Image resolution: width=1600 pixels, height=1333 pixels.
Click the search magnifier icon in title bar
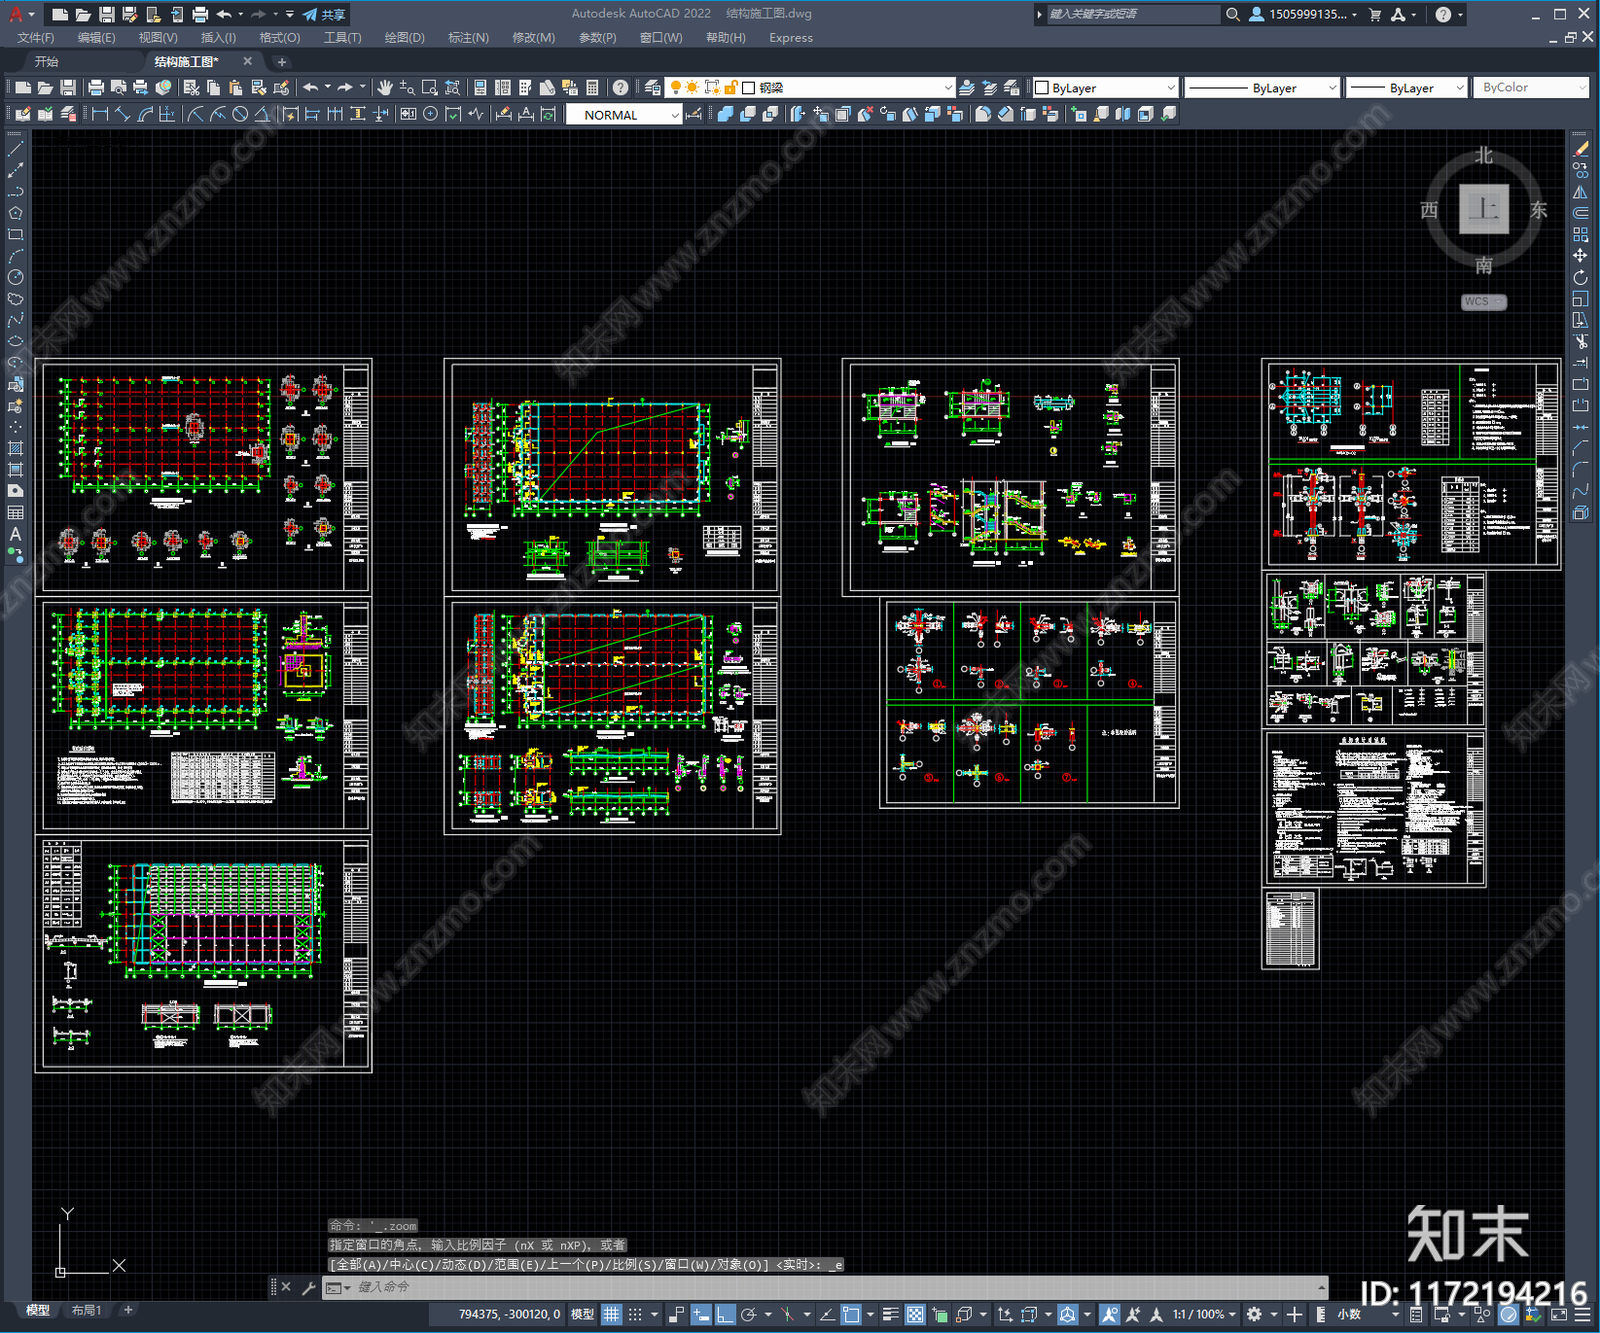[x=1233, y=14]
